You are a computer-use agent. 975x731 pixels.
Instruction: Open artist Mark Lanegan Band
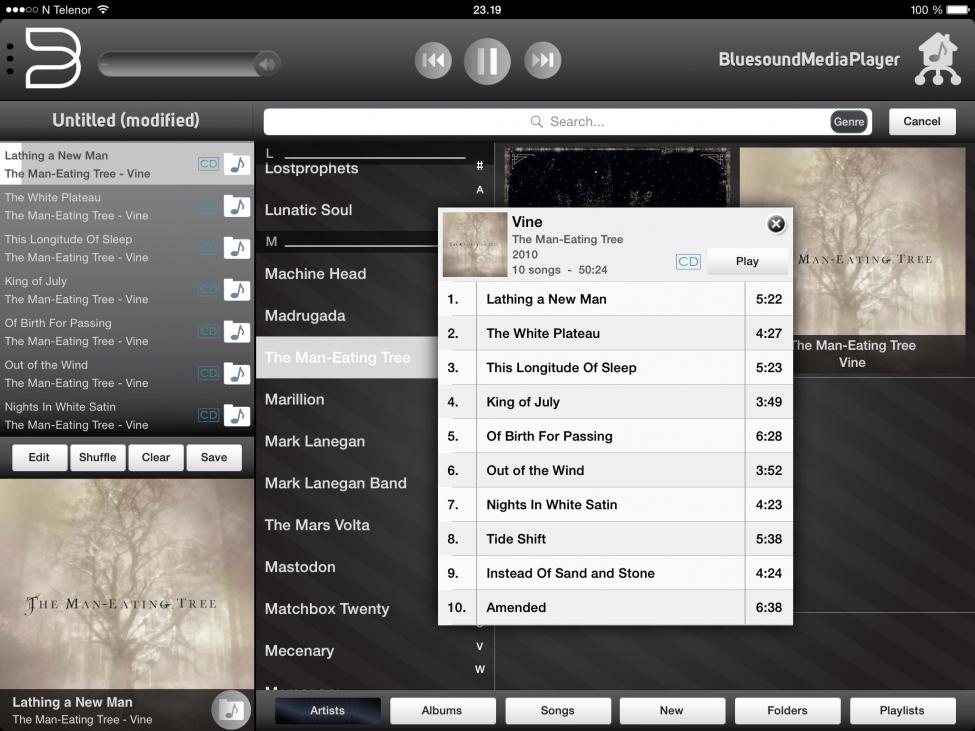[x=335, y=483]
